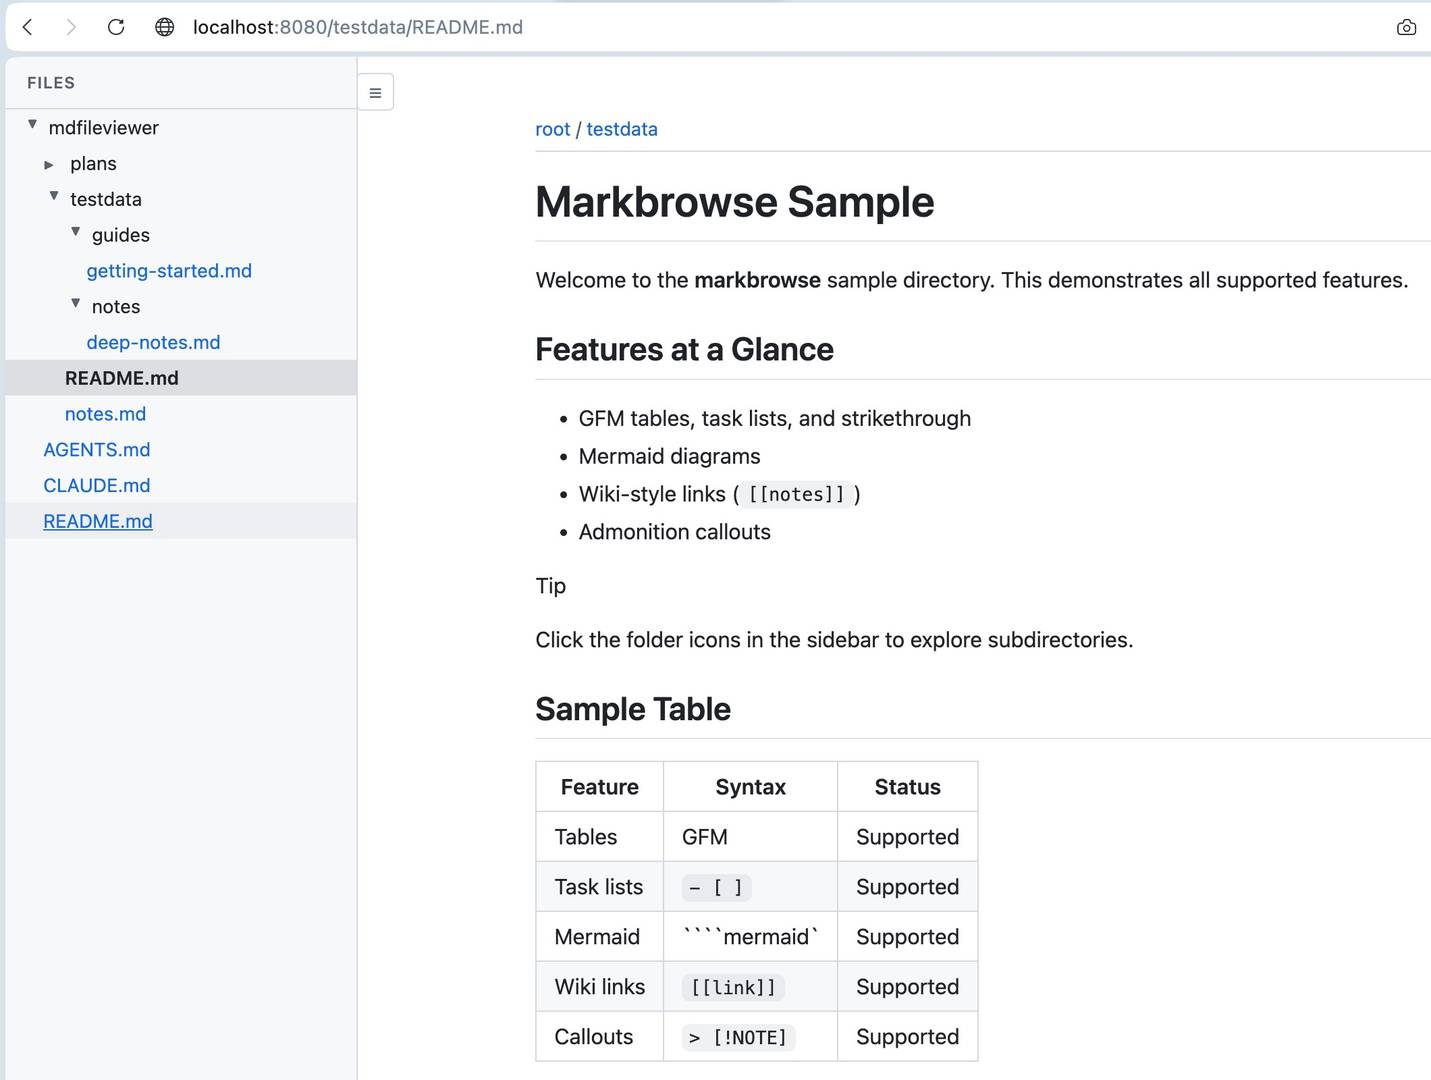This screenshot has height=1080, width=1431.
Task: Click bold markbrowse word in intro
Action: pos(758,280)
